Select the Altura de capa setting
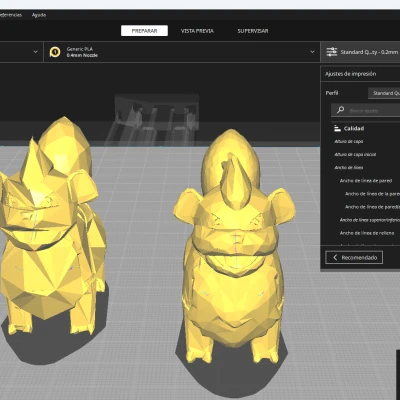Screen dimensions: 400x400 (349, 141)
